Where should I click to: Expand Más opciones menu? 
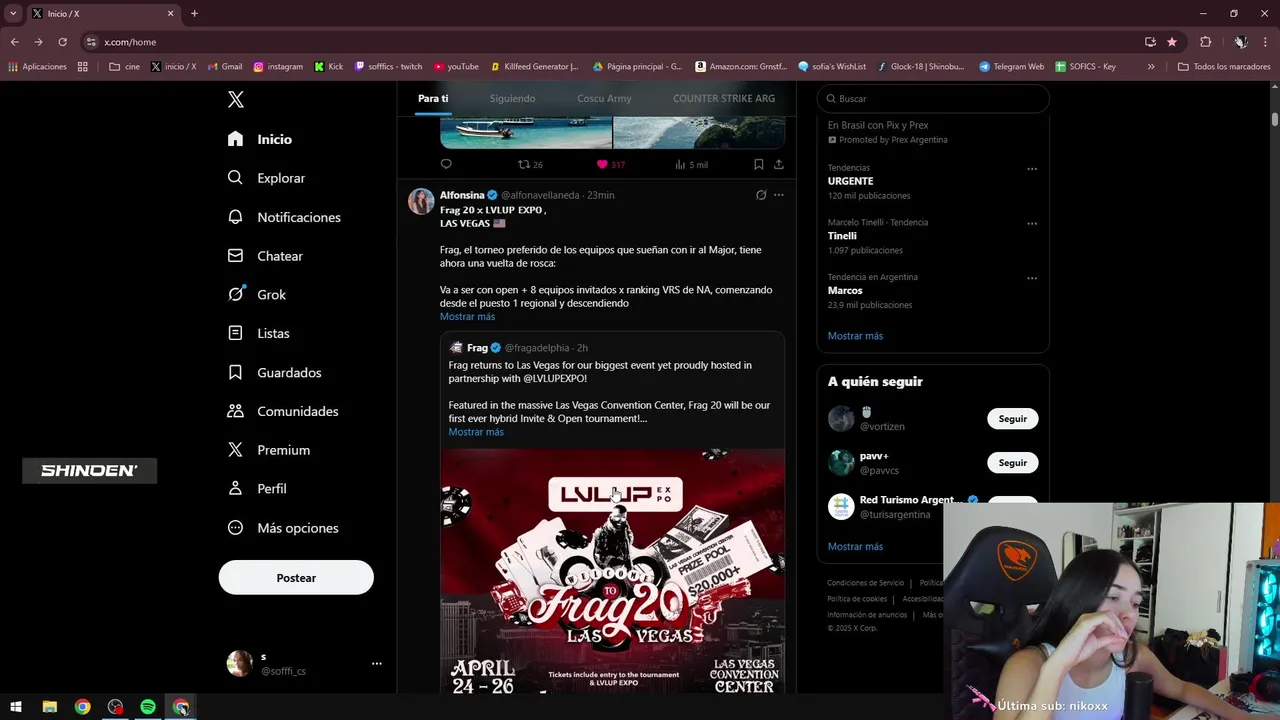coord(283,528)
